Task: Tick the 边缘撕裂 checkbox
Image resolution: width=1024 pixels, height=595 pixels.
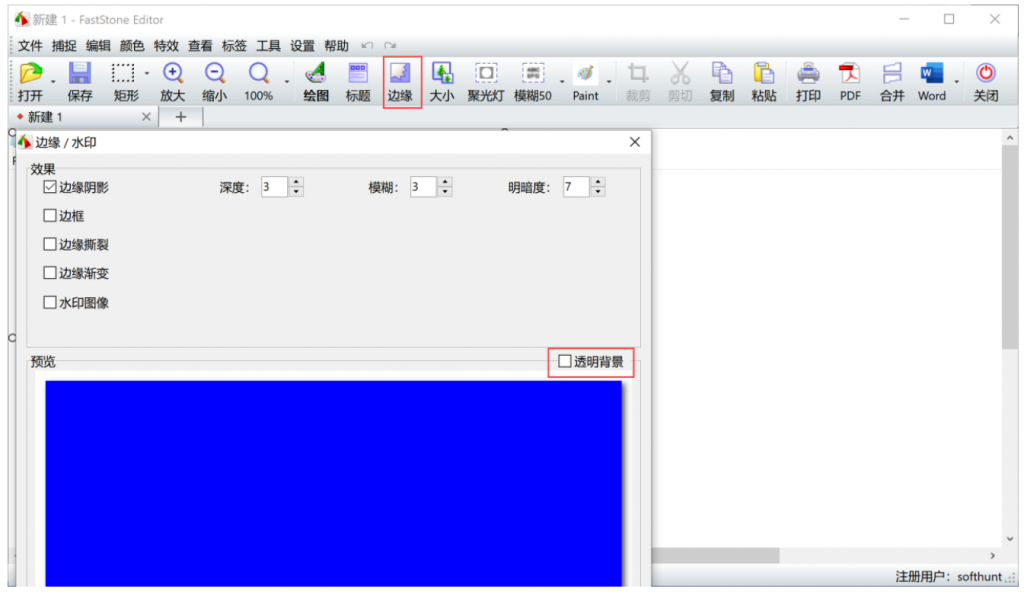Action: click(x=50, y=244)
